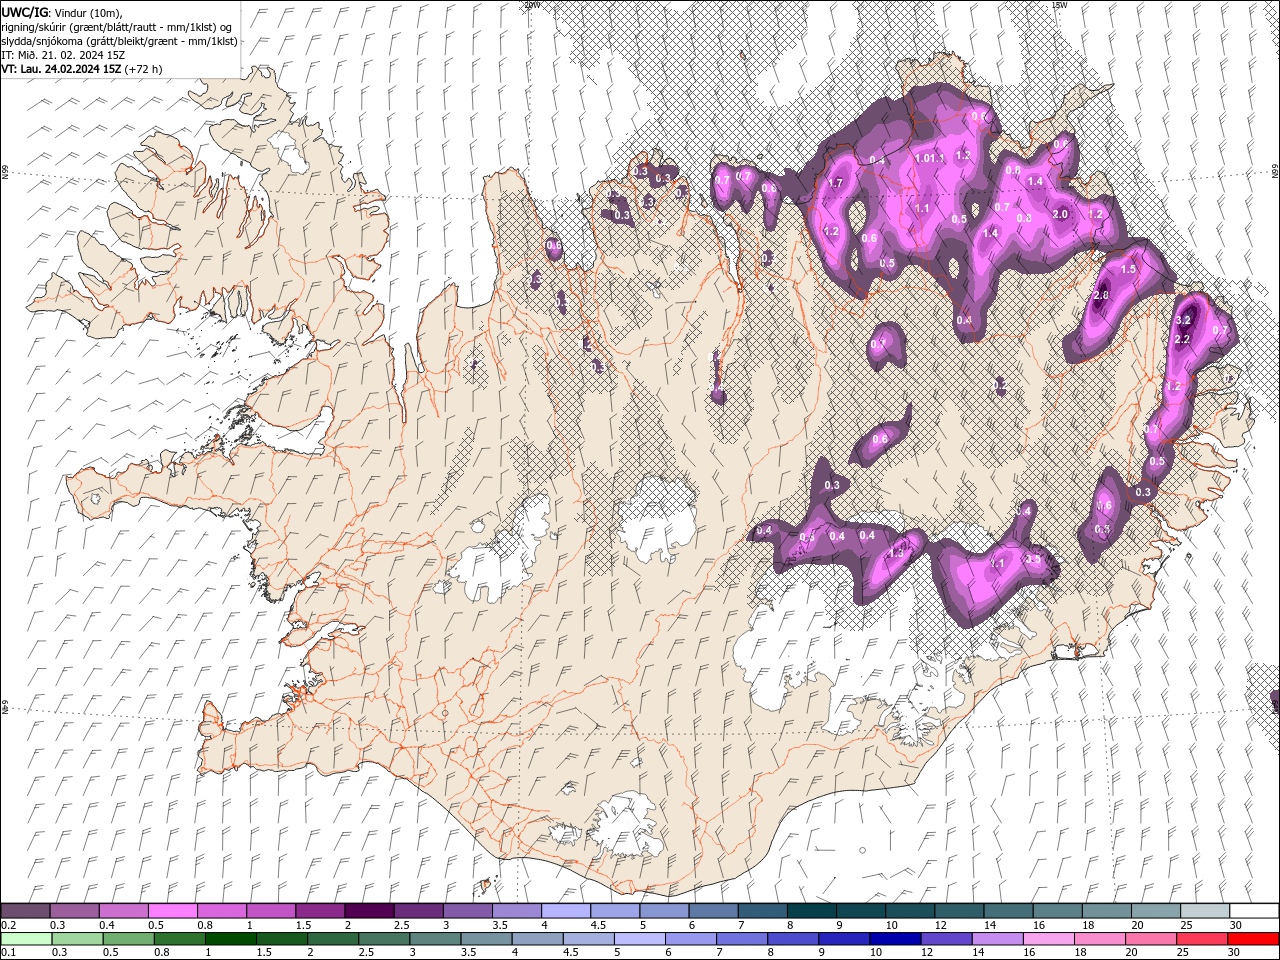1280x960 pixels.
Task: Click white snow legend swatch labeled 30
Action: pyautogui.click(x=1255, y=911)
